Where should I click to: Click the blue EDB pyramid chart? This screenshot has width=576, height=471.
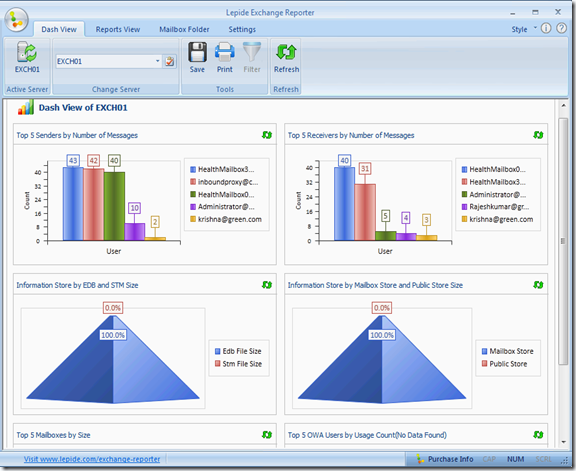(x=113, y=360)
